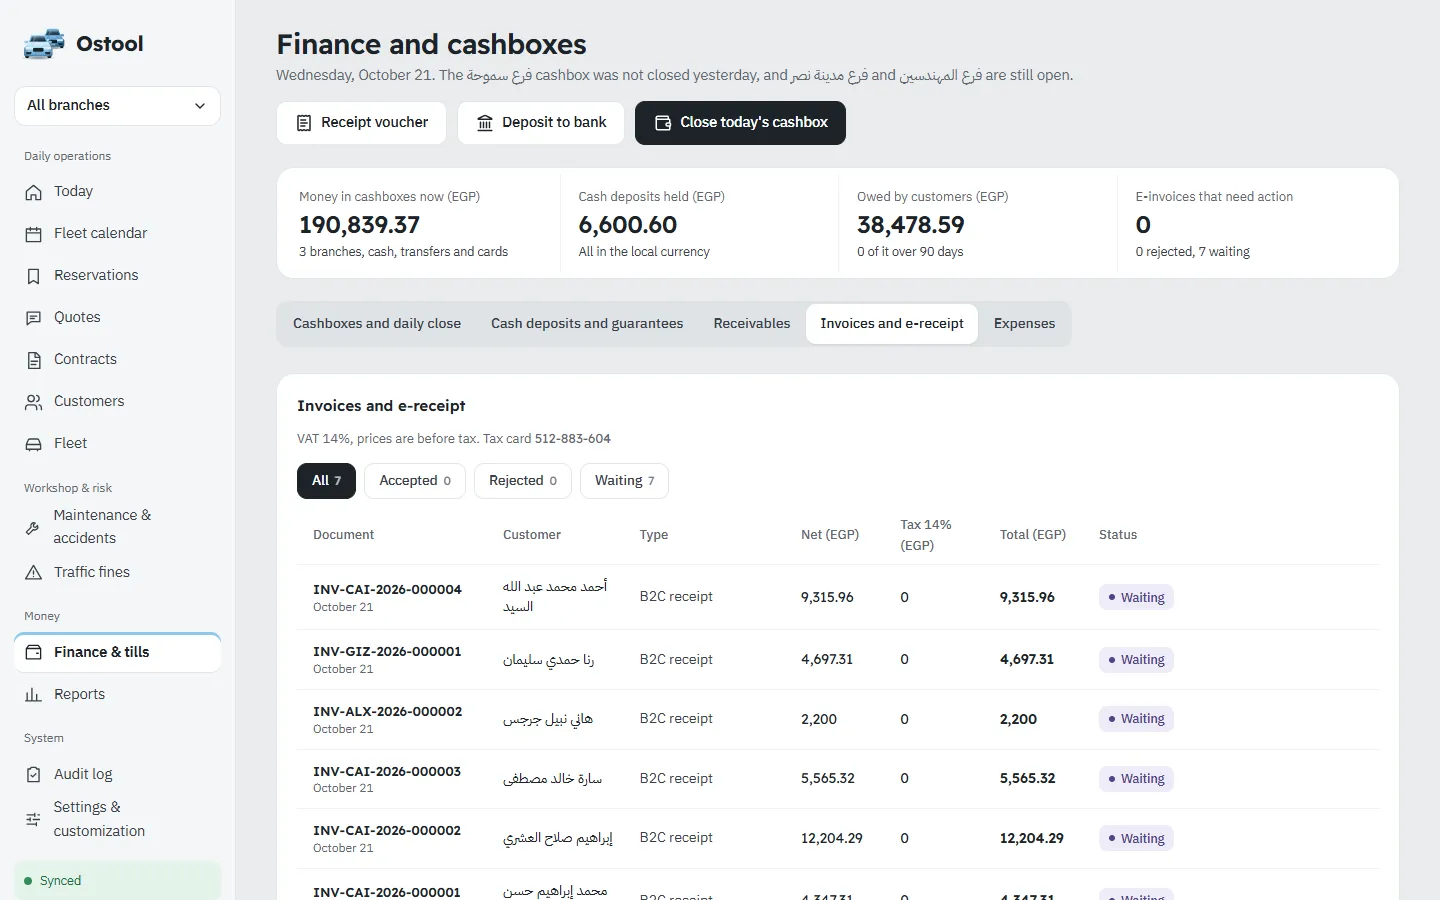This screenshot has width=1440, height=900.
Task: Click the Synced status indicator
Action: (x=117, y=881)
